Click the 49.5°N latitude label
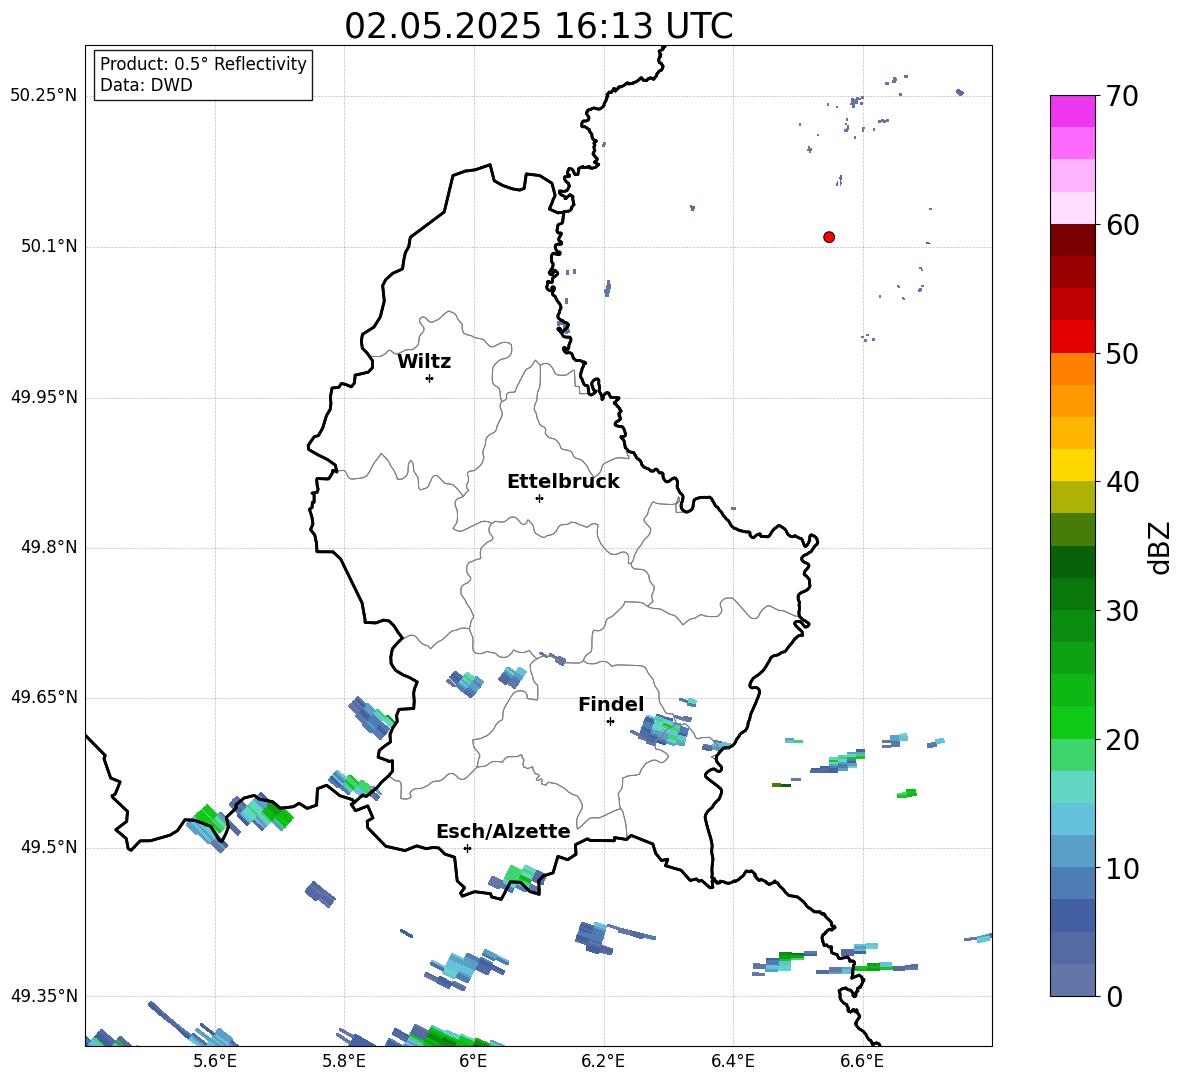The height and width of the screenshot is (1081, 1184). [x=49, y=847]
